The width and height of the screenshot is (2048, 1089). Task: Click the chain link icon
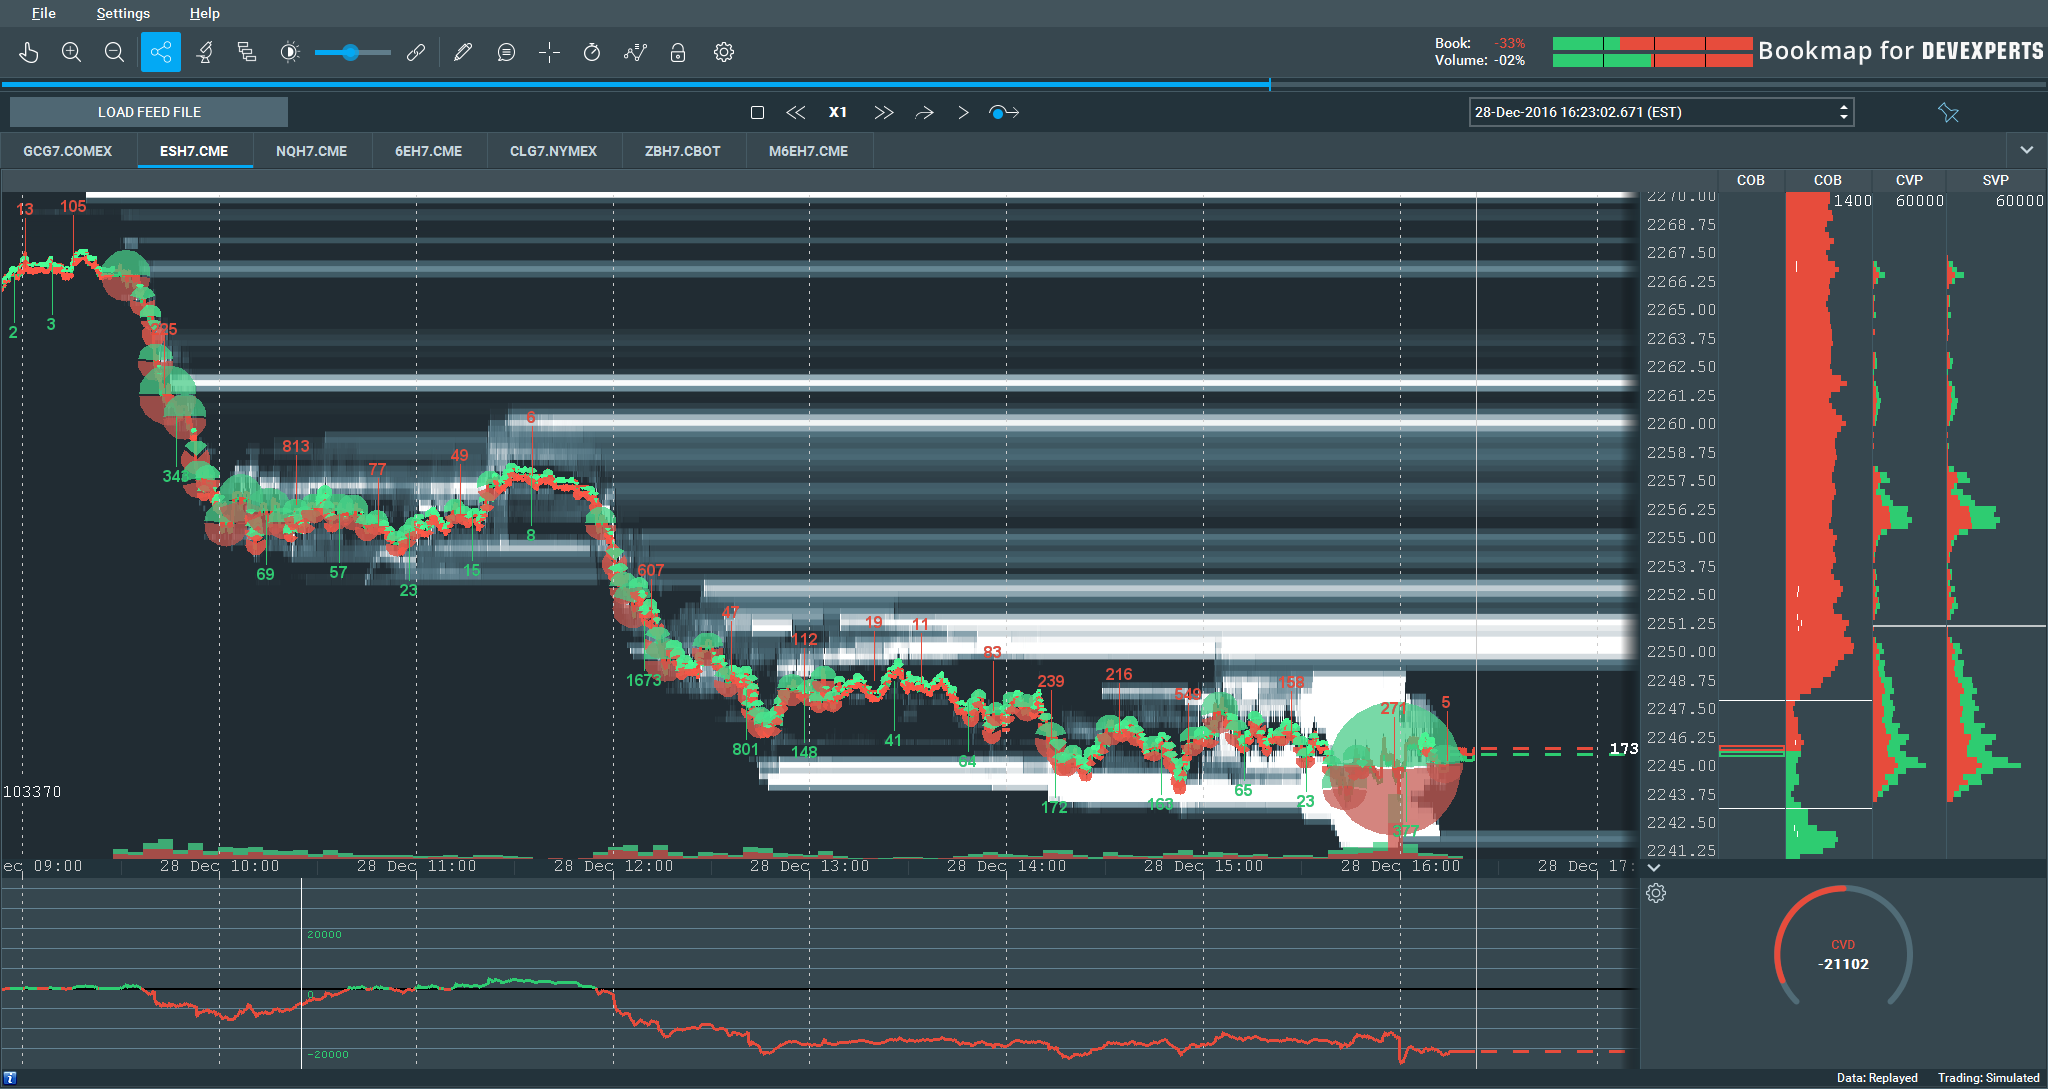pyautogui.click(x=416, y=52)
